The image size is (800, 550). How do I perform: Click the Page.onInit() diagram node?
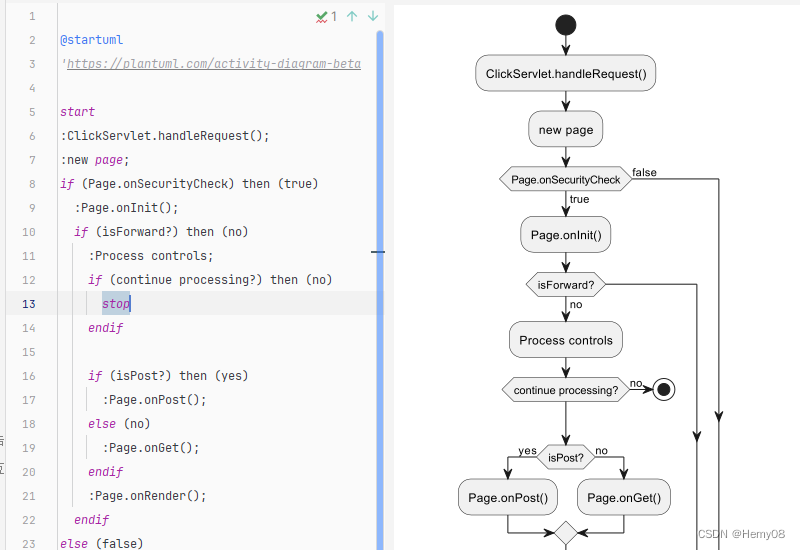(x=566, y=235)
